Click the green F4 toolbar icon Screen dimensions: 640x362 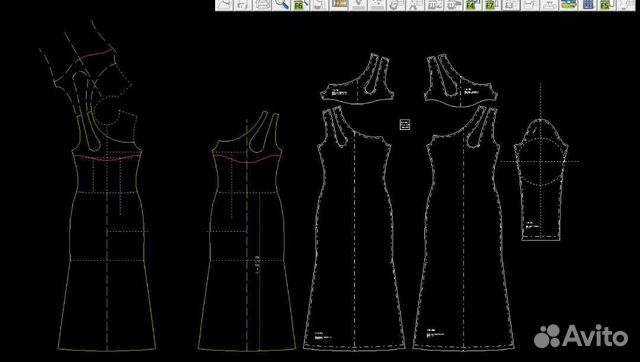tap(472, 4)
